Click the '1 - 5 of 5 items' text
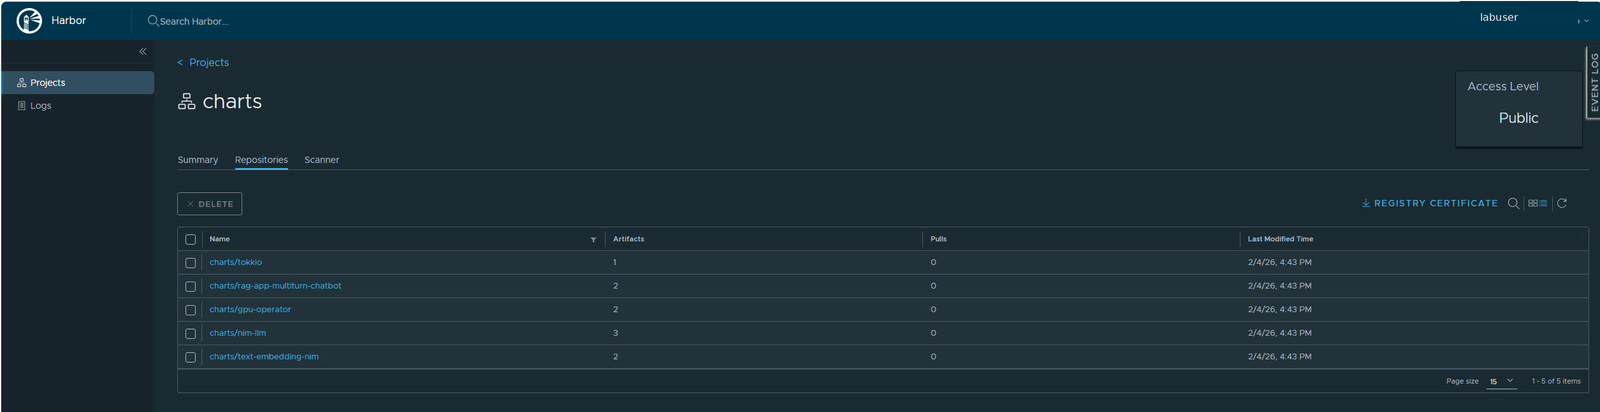1600x412 pixels. coord(1556,381)
